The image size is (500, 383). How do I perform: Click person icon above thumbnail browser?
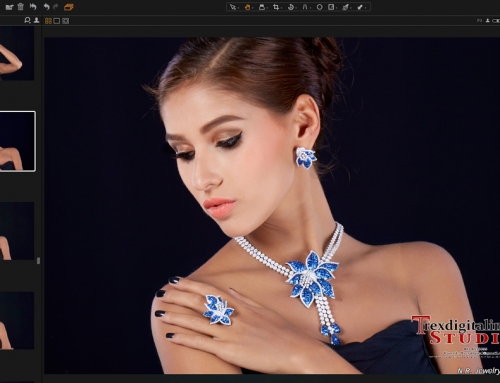coord(36,21)
